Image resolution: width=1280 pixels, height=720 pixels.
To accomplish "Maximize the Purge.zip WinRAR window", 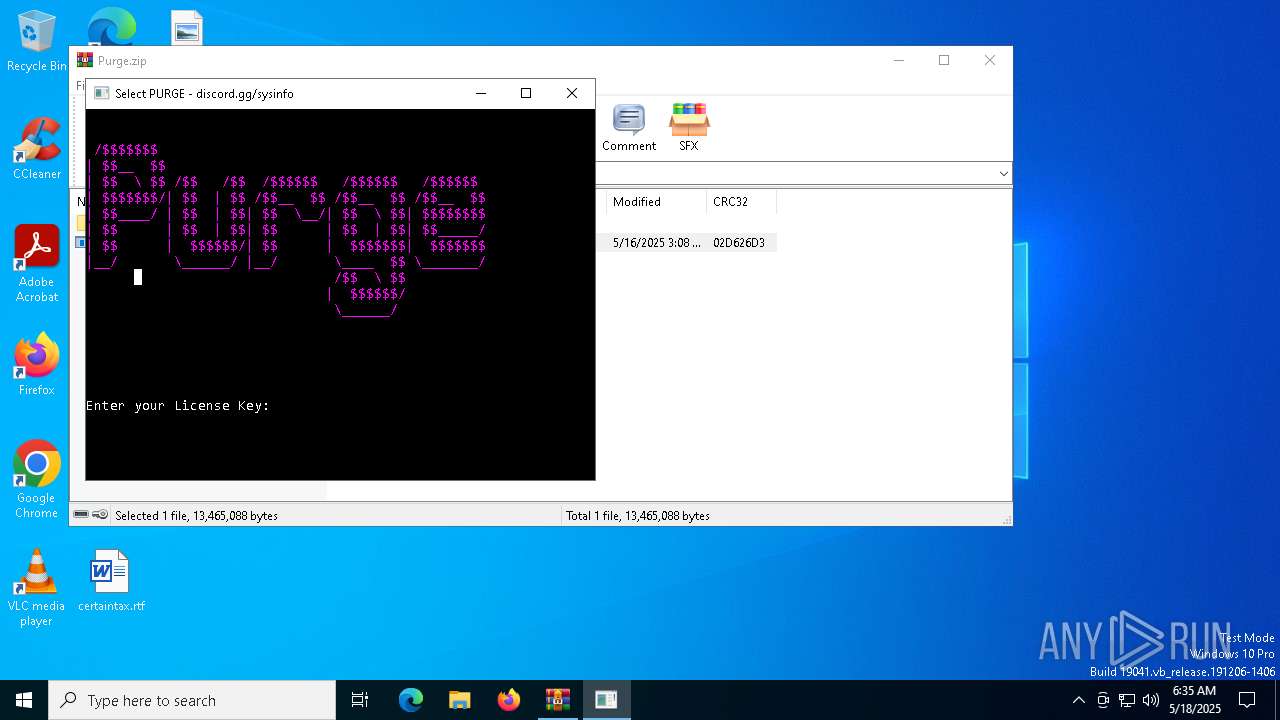I will [x=943, y=60].
